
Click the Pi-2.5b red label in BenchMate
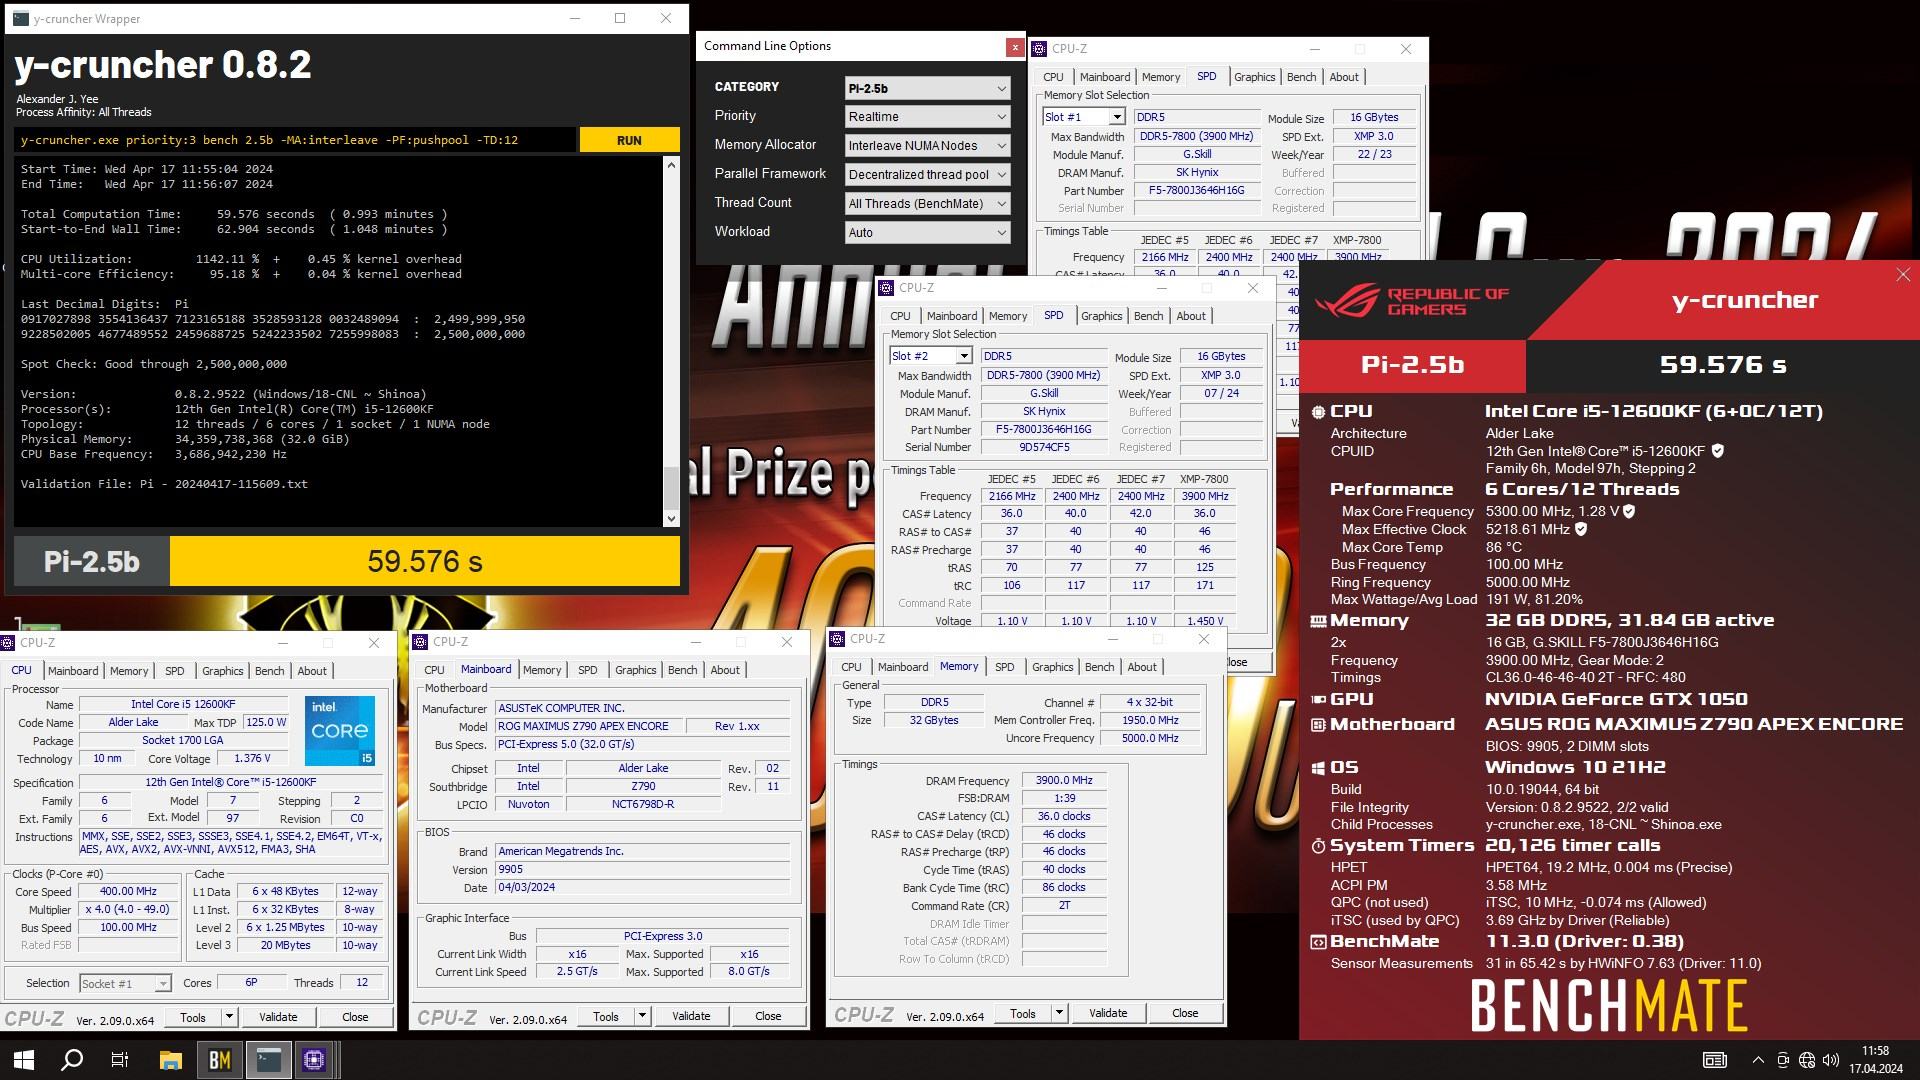[1413, 365]
